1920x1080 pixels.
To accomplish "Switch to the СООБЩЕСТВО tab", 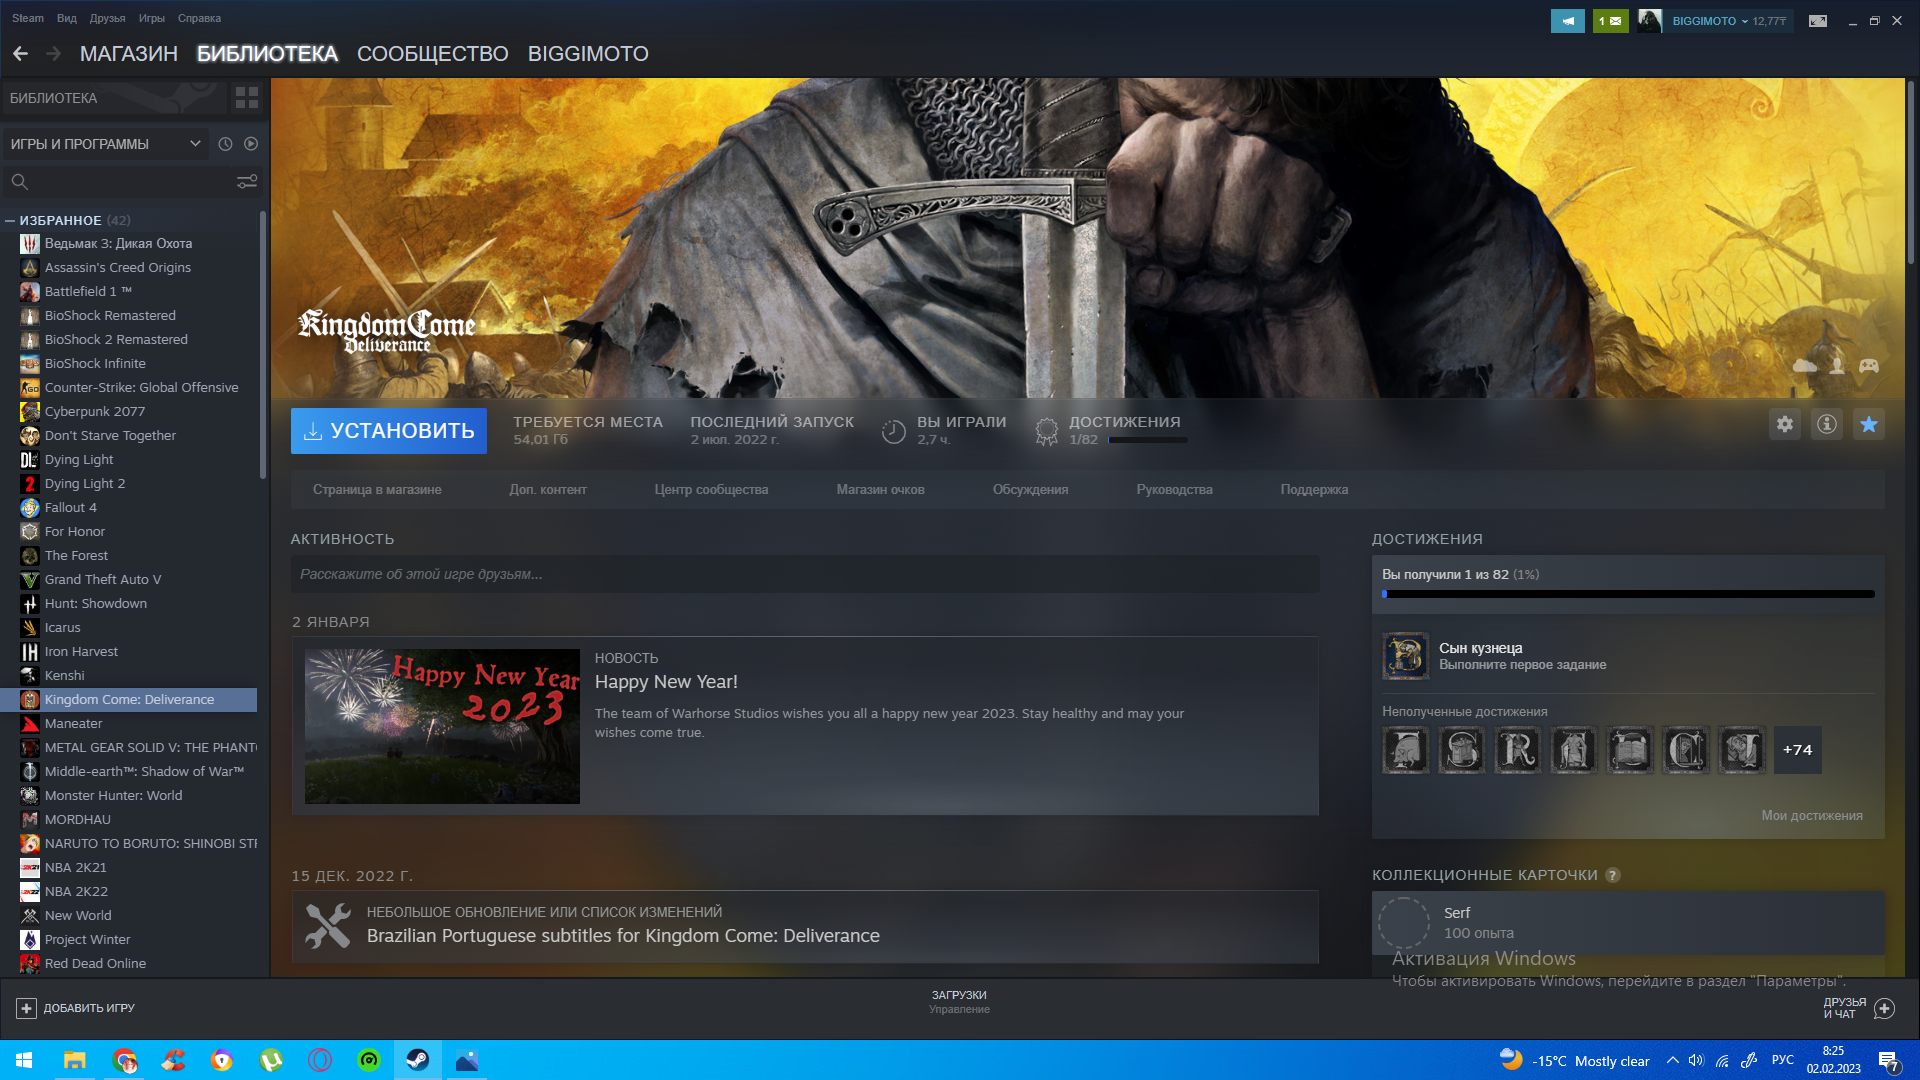I will 433,54.
